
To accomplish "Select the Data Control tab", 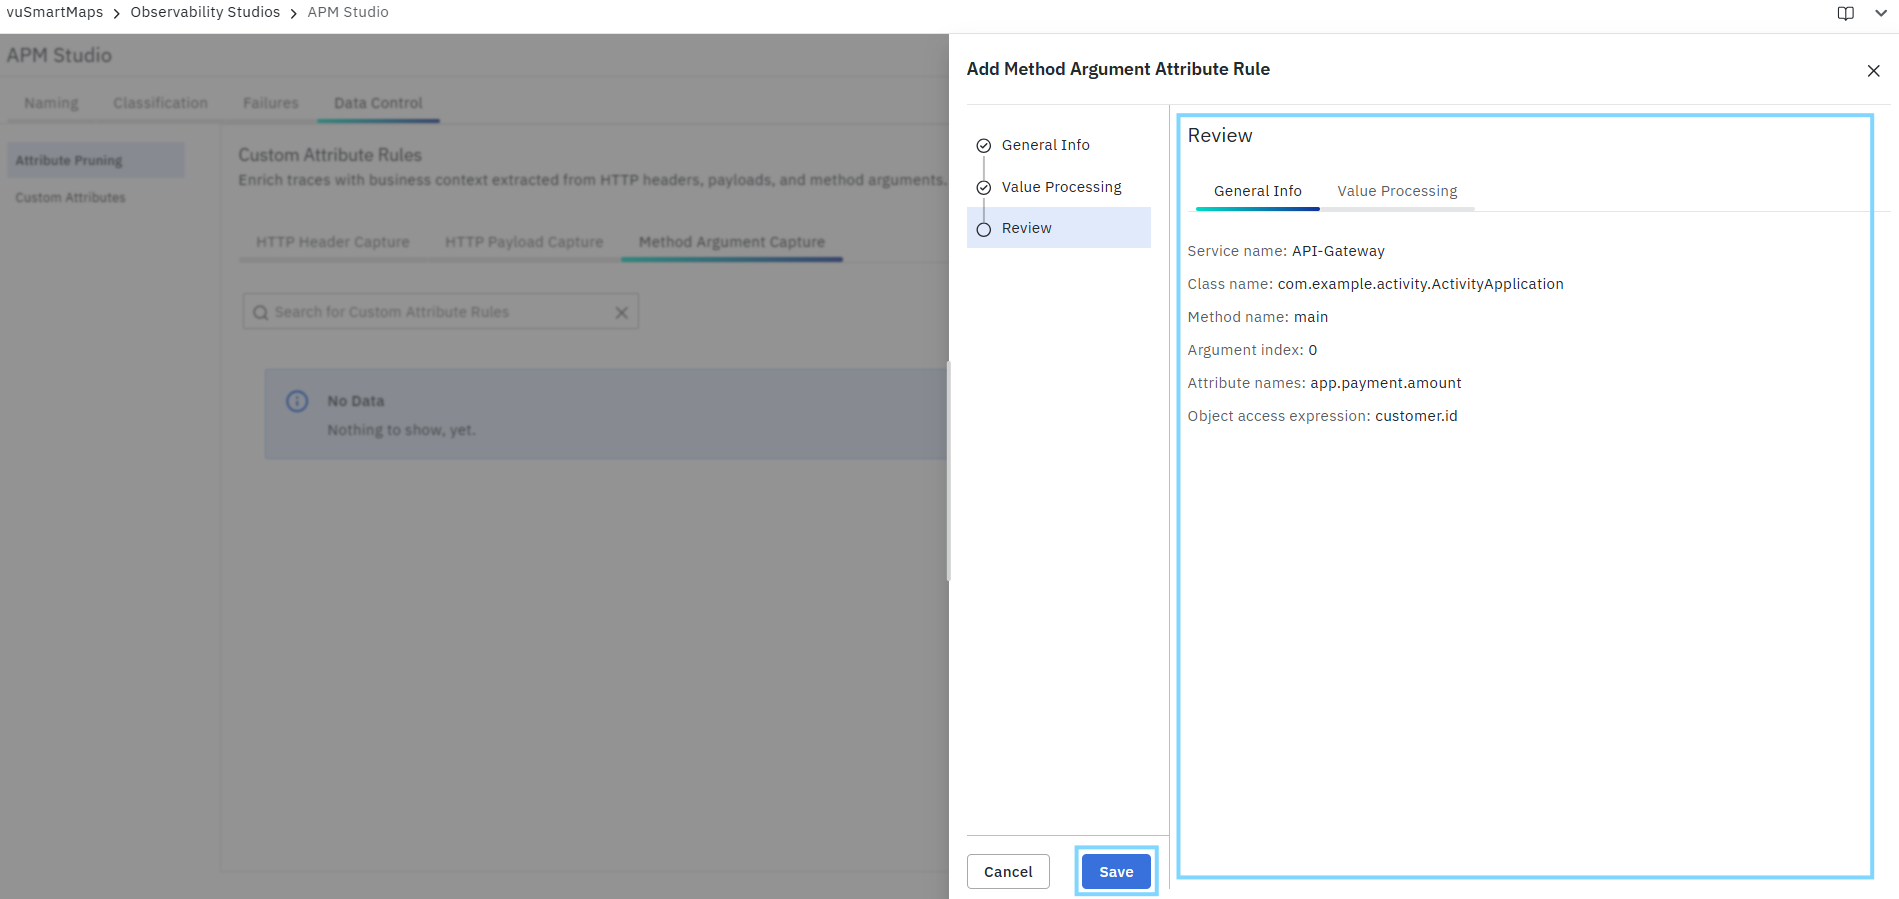I will click(x=378, y=103).
